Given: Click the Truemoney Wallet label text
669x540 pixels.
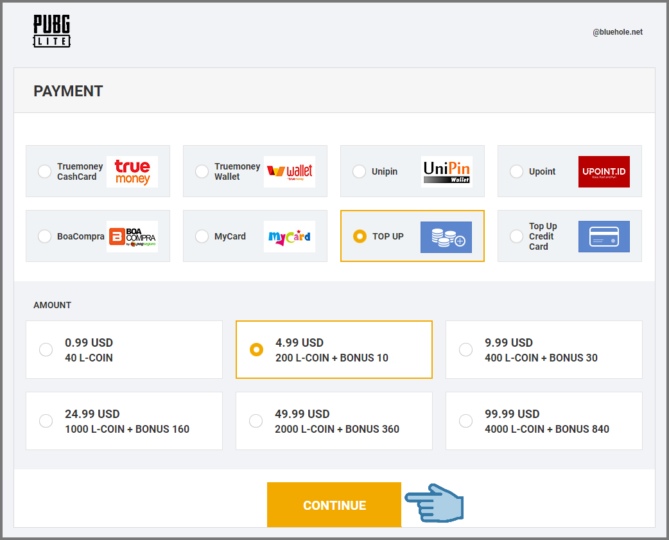Looking at the screenshot, I should point(237,171).
